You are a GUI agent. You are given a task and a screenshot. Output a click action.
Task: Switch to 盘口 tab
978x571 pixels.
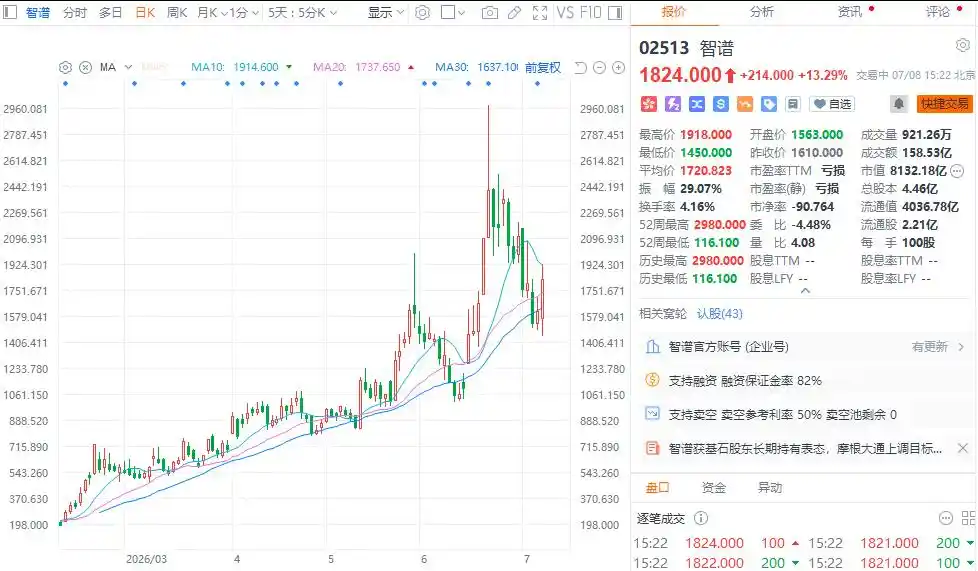point(657,487)
